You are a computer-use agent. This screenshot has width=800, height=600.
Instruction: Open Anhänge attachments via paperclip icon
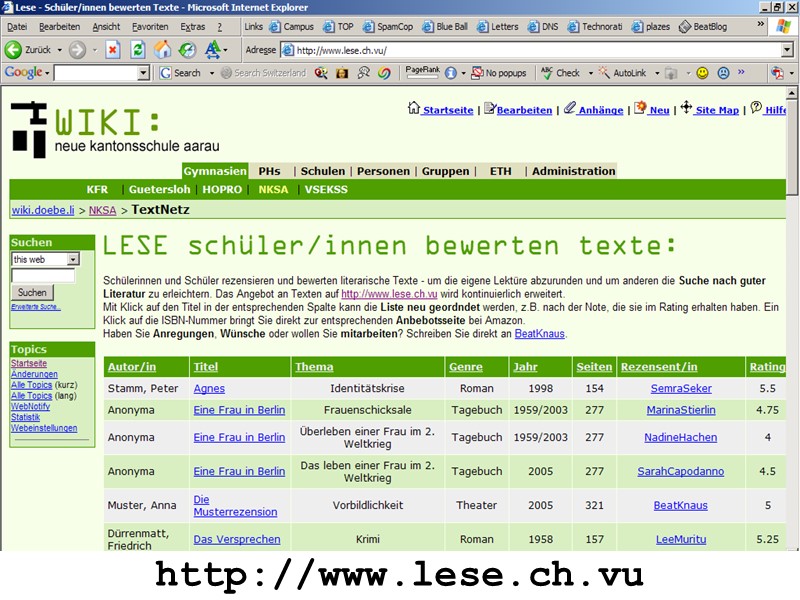(568, 108)
